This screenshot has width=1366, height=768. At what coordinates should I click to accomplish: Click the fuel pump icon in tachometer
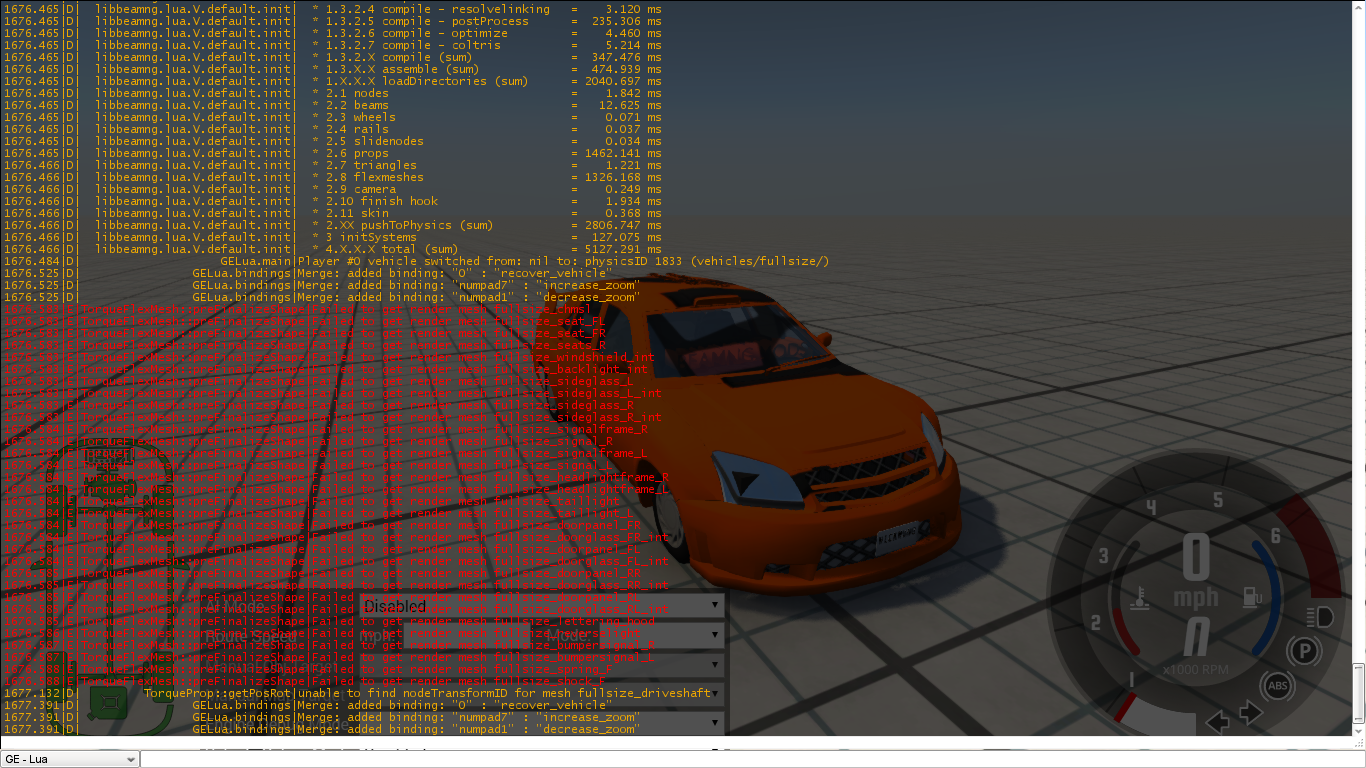(1251, 598)
